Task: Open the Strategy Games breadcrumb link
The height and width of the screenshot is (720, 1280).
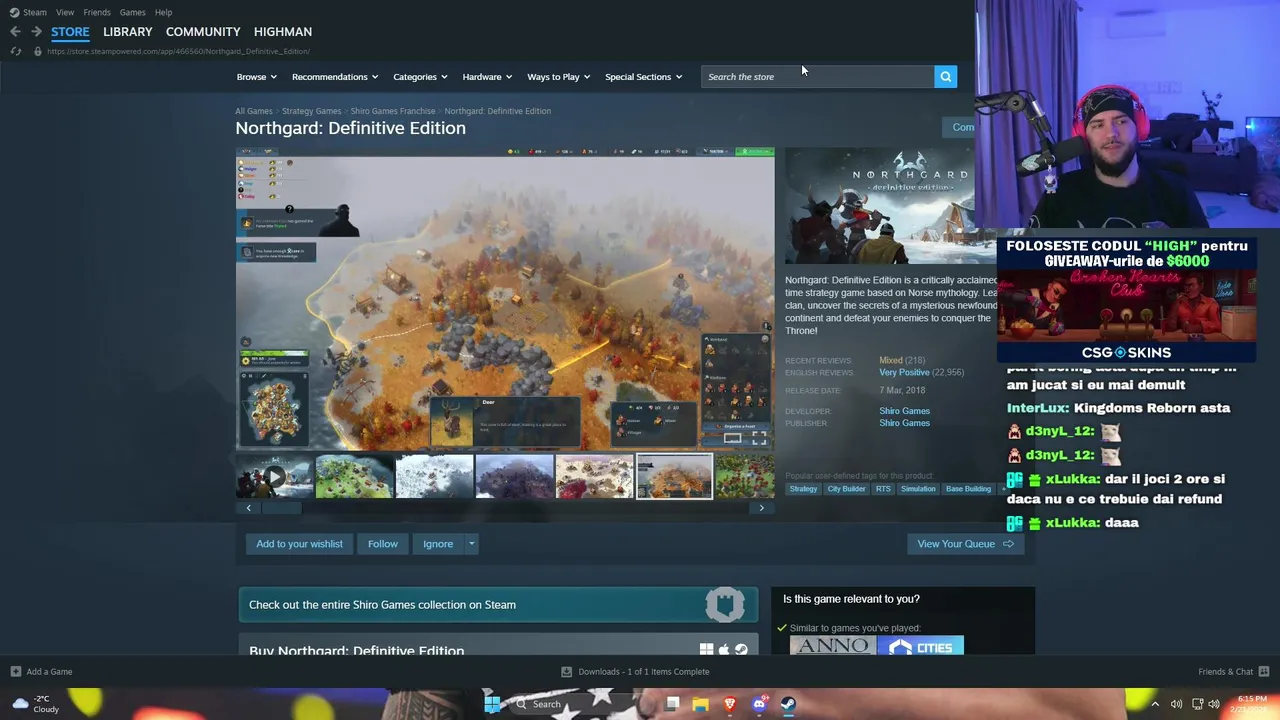Action: point(311,111)
